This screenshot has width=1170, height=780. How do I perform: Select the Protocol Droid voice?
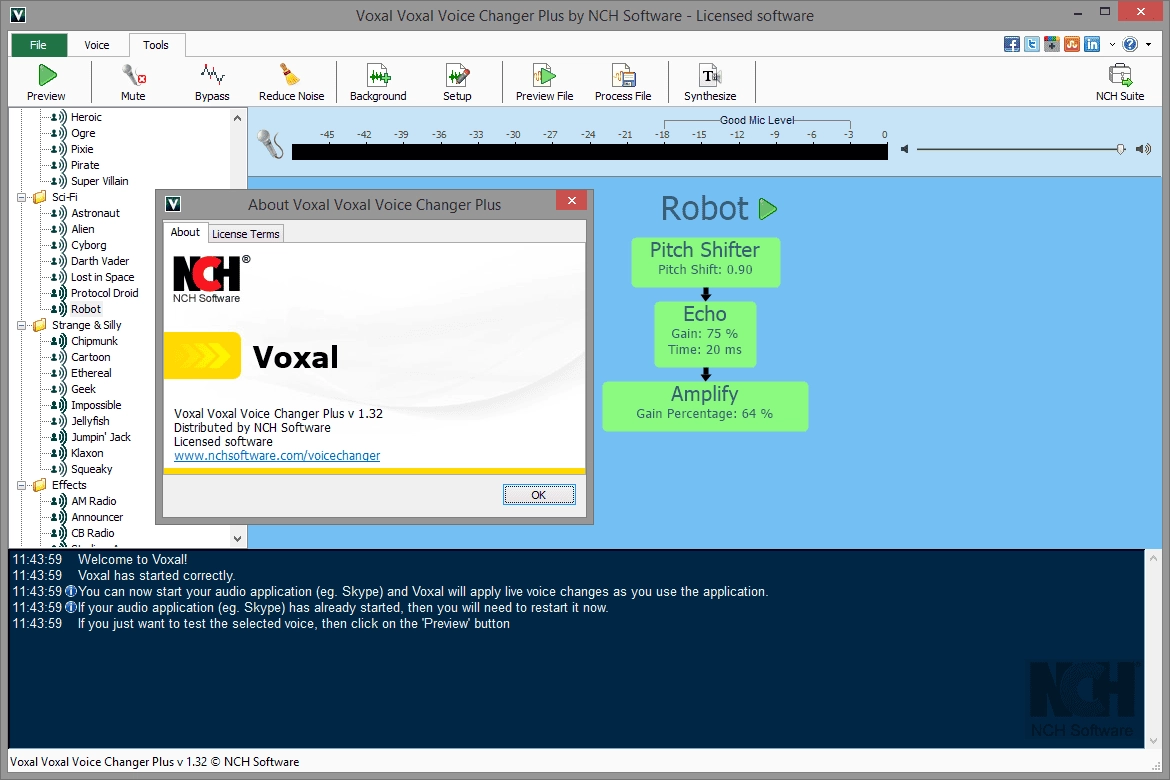pyautogui.click(x=104, y=293)
